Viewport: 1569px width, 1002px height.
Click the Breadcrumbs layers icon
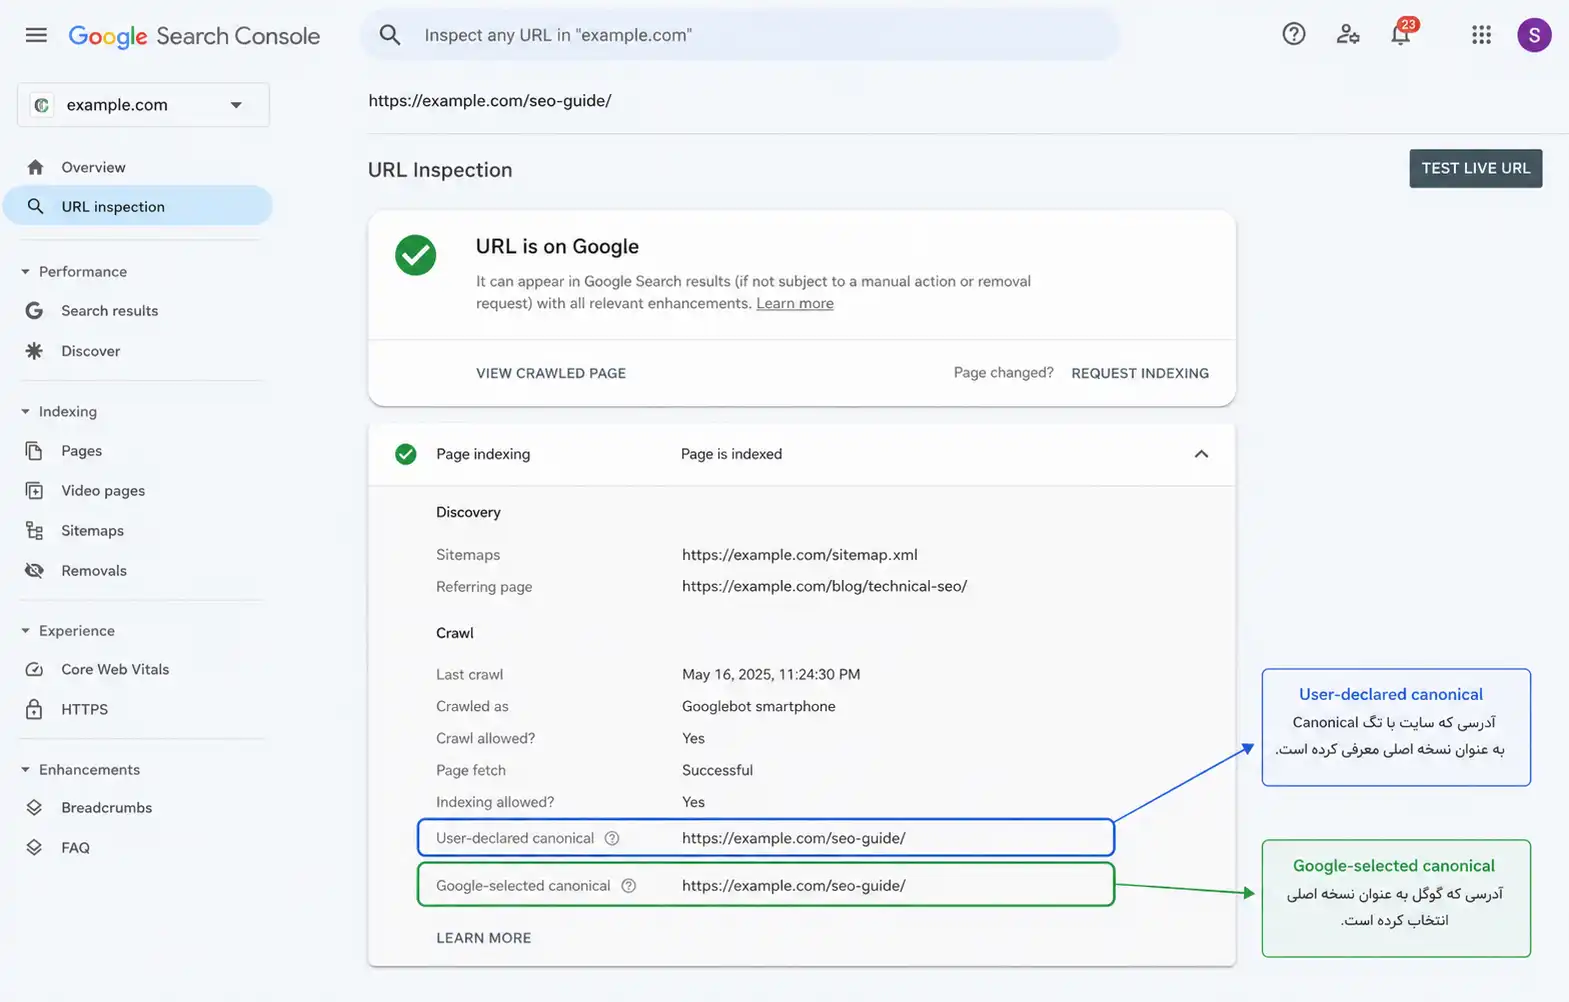pos(34,808)
